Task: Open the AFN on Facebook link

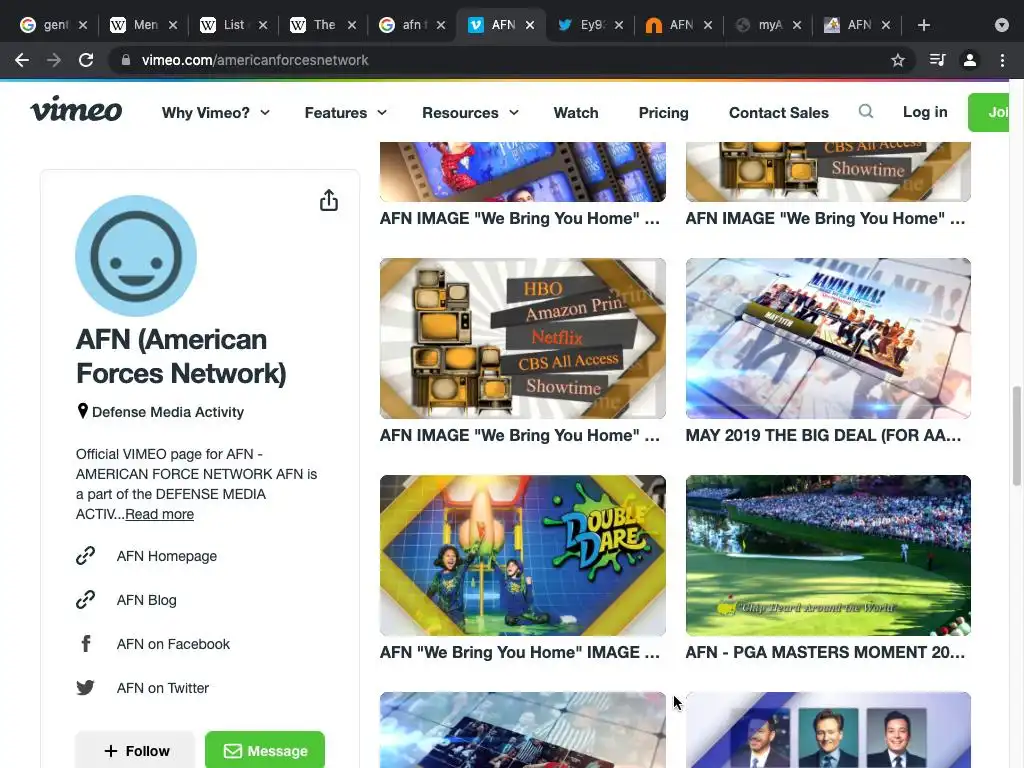Action: pyautogui.click(x=173, y=644)
